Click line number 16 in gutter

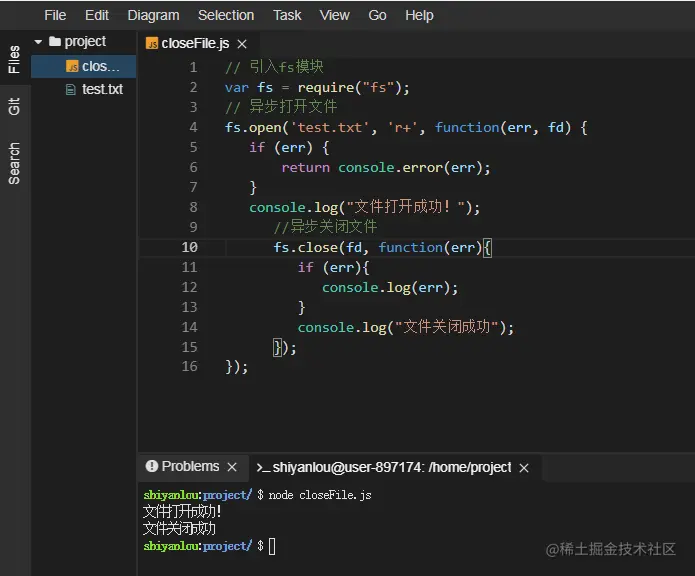189,366
